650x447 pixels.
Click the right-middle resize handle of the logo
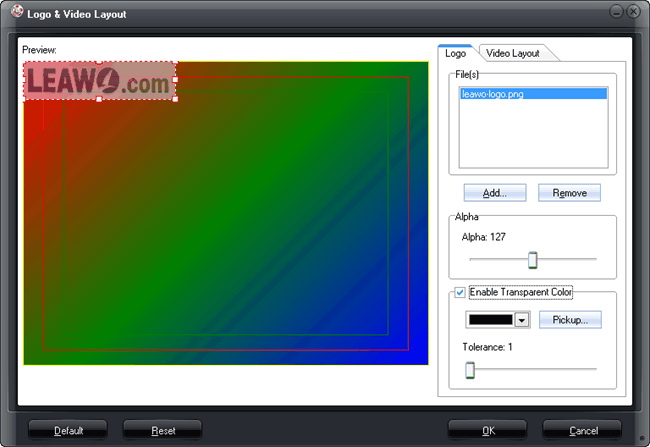[175, 79]
